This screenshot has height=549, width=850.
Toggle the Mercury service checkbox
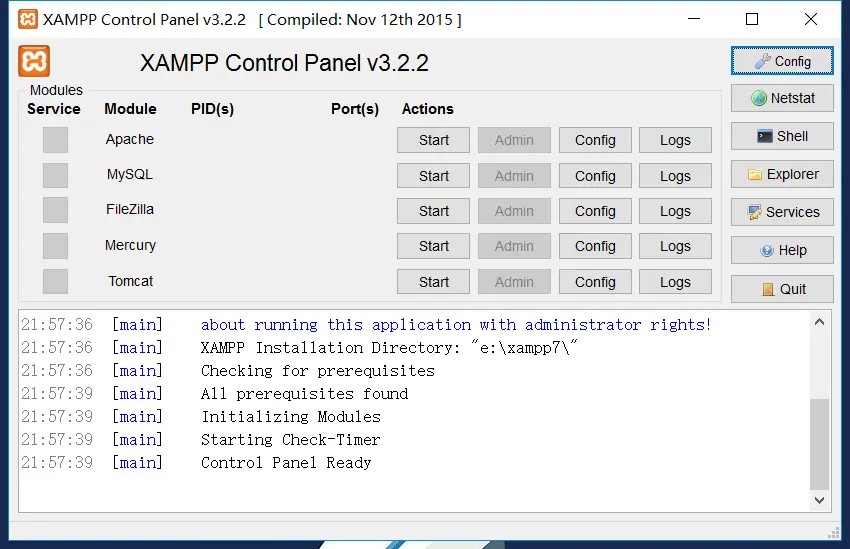click(x=55, y=246)
